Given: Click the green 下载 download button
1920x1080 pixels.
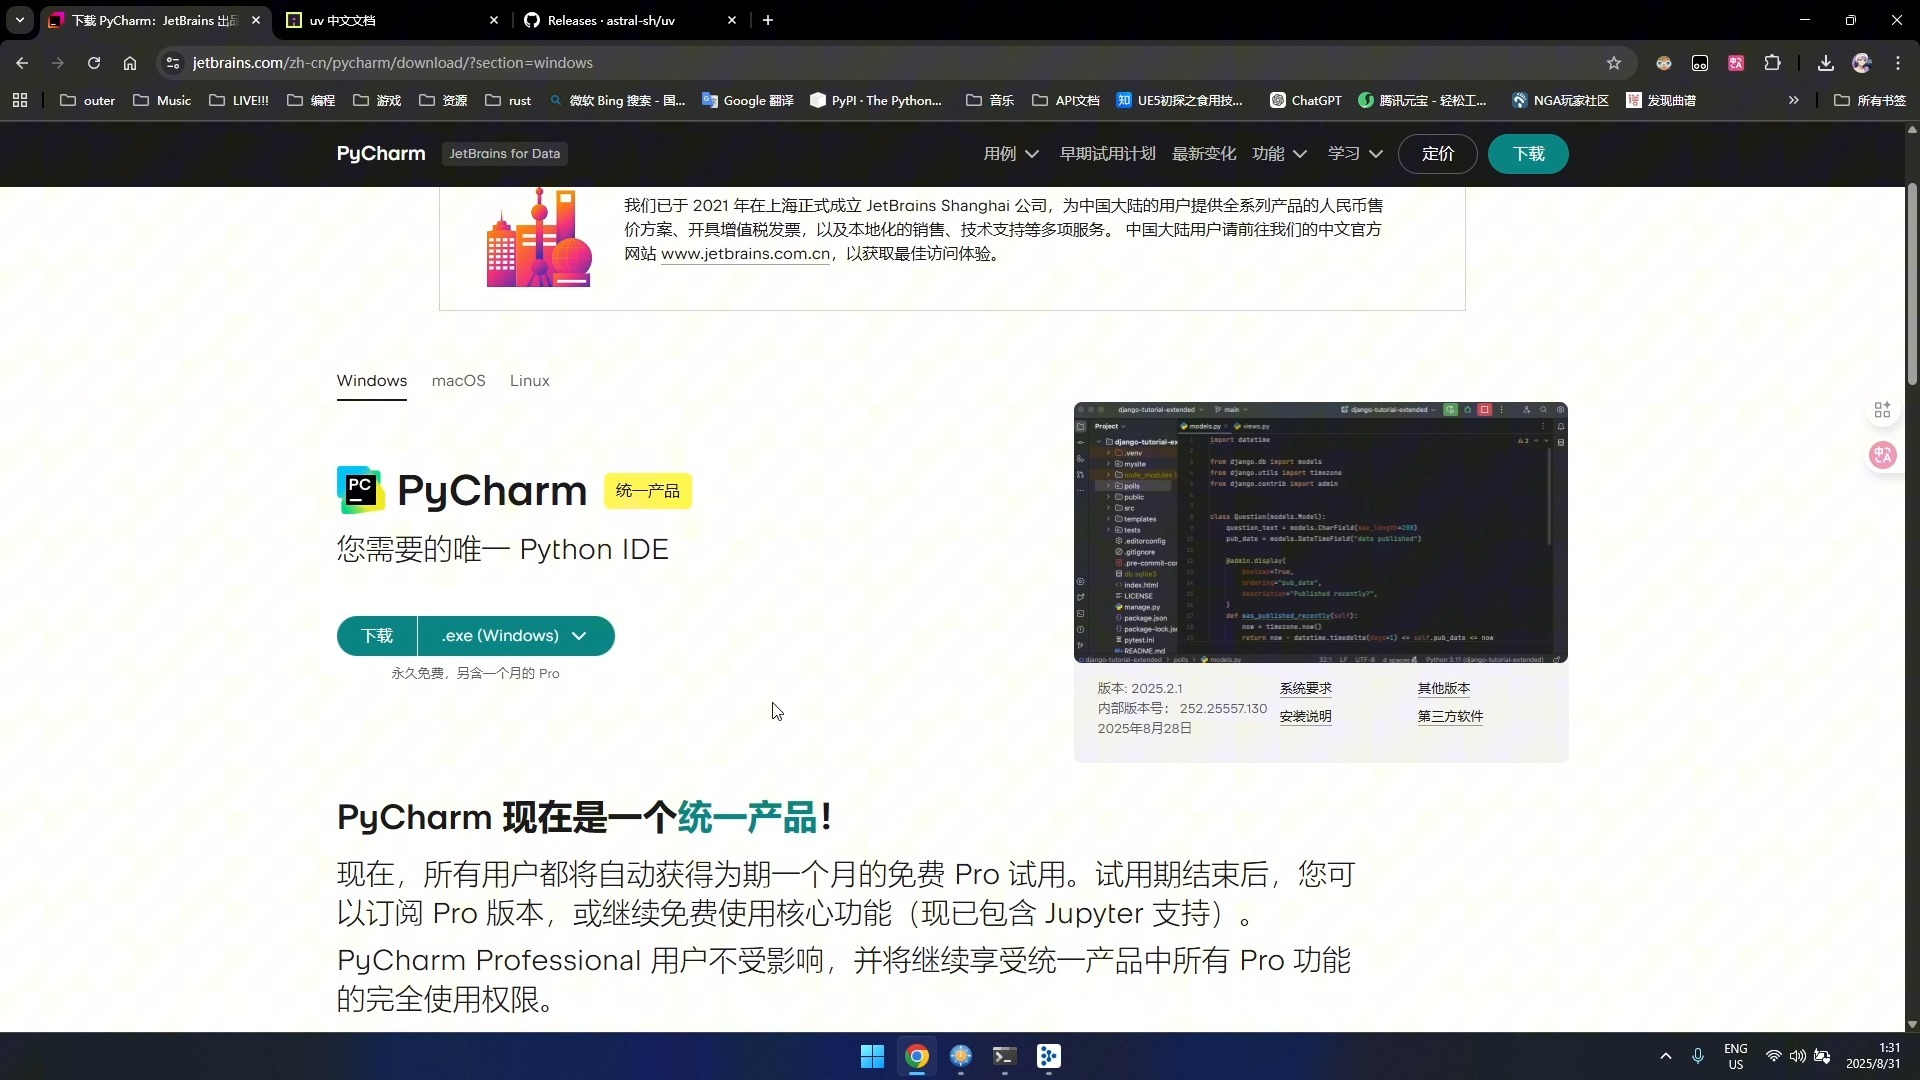Looking at the screenshot, I should pos(376,636).
